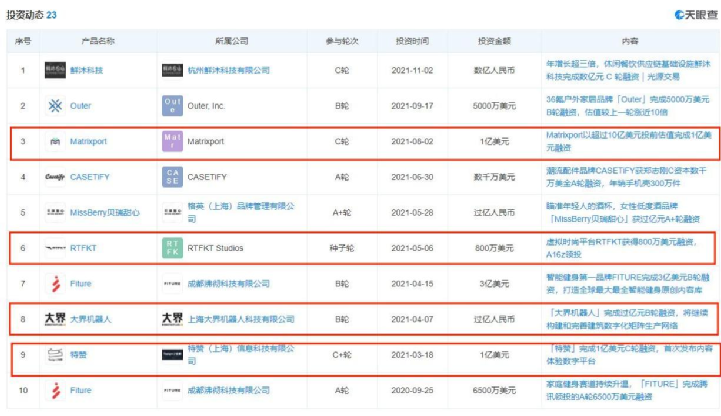Open the 大界机器人 product link

pyautogui.click(x=91, y=319)
